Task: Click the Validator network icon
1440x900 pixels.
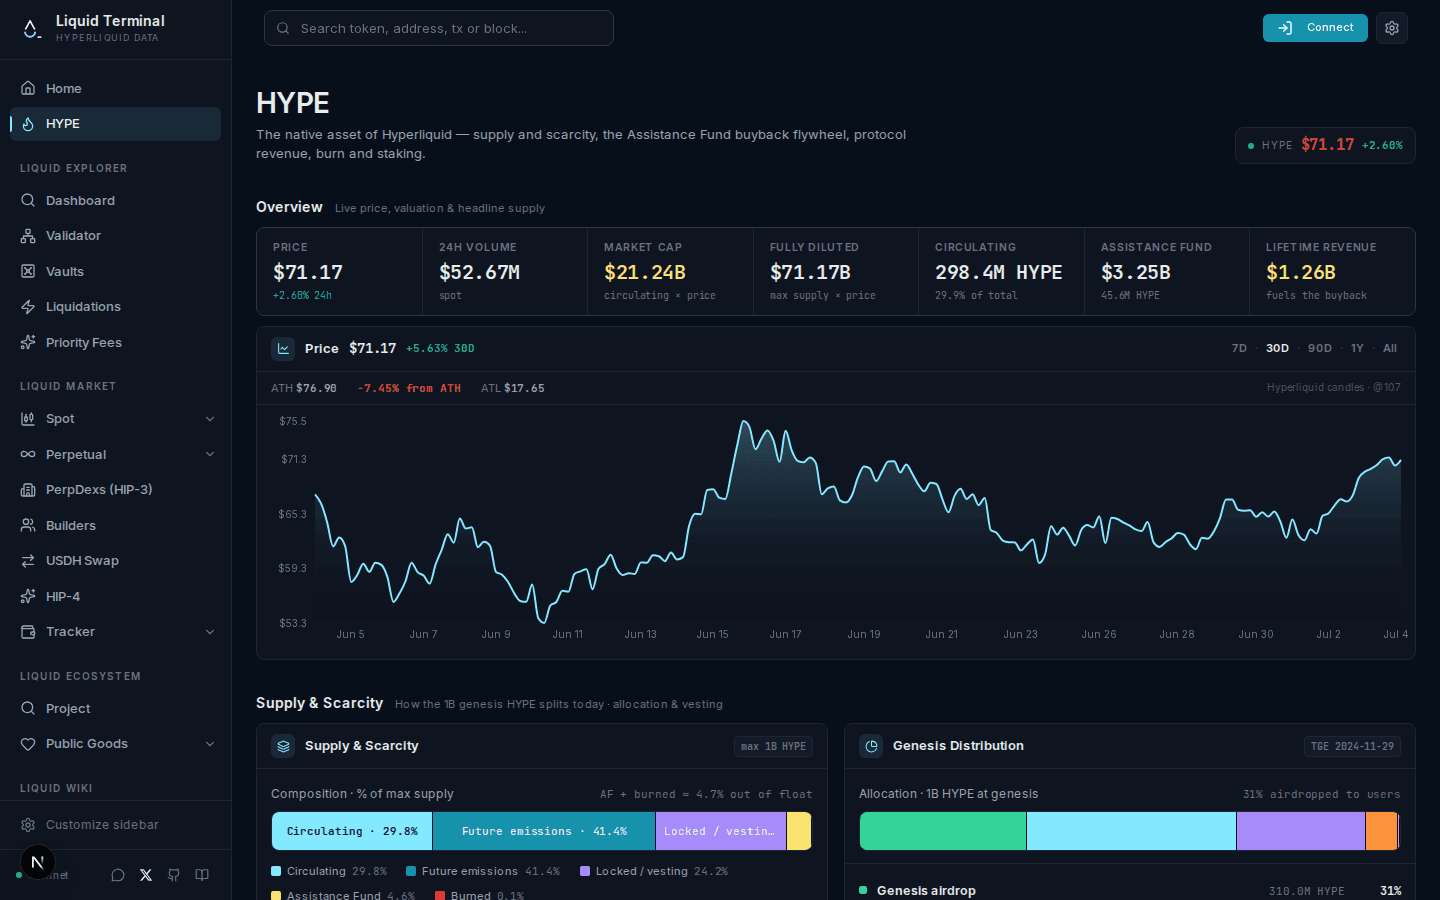Action: tap(28, 236)
